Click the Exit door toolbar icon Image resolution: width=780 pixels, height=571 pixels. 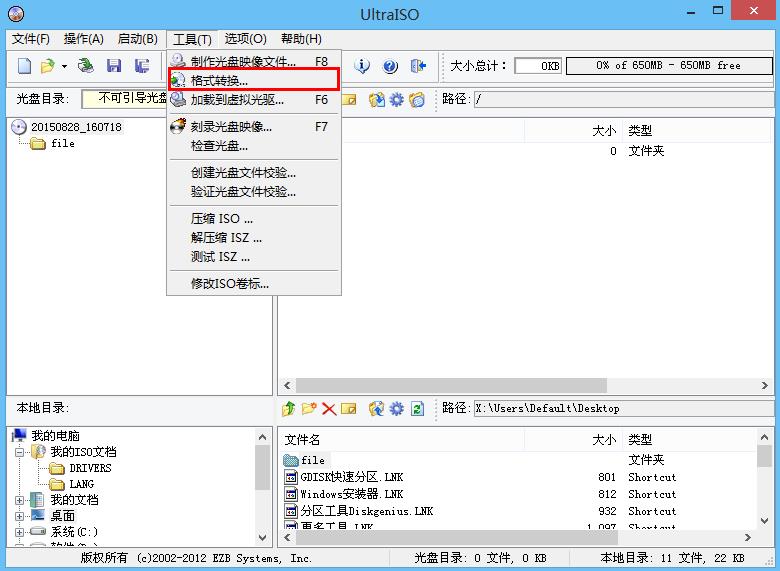pos(418,66)
